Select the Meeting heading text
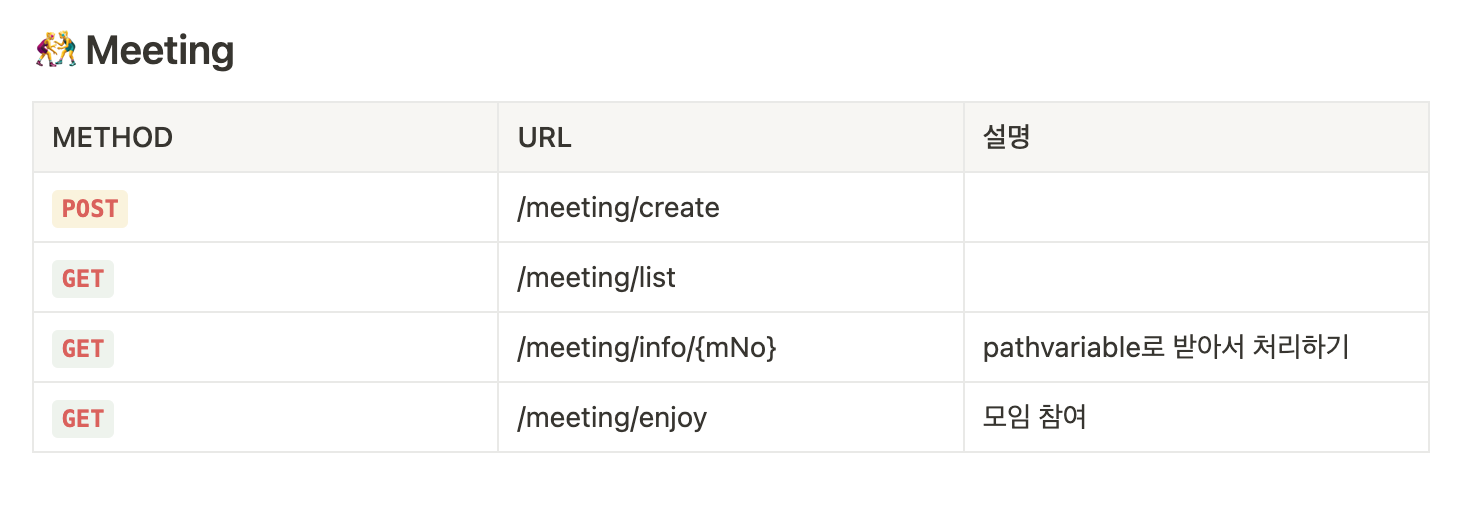The height and width of the screenshot is (518, 1464). point(160,50)
